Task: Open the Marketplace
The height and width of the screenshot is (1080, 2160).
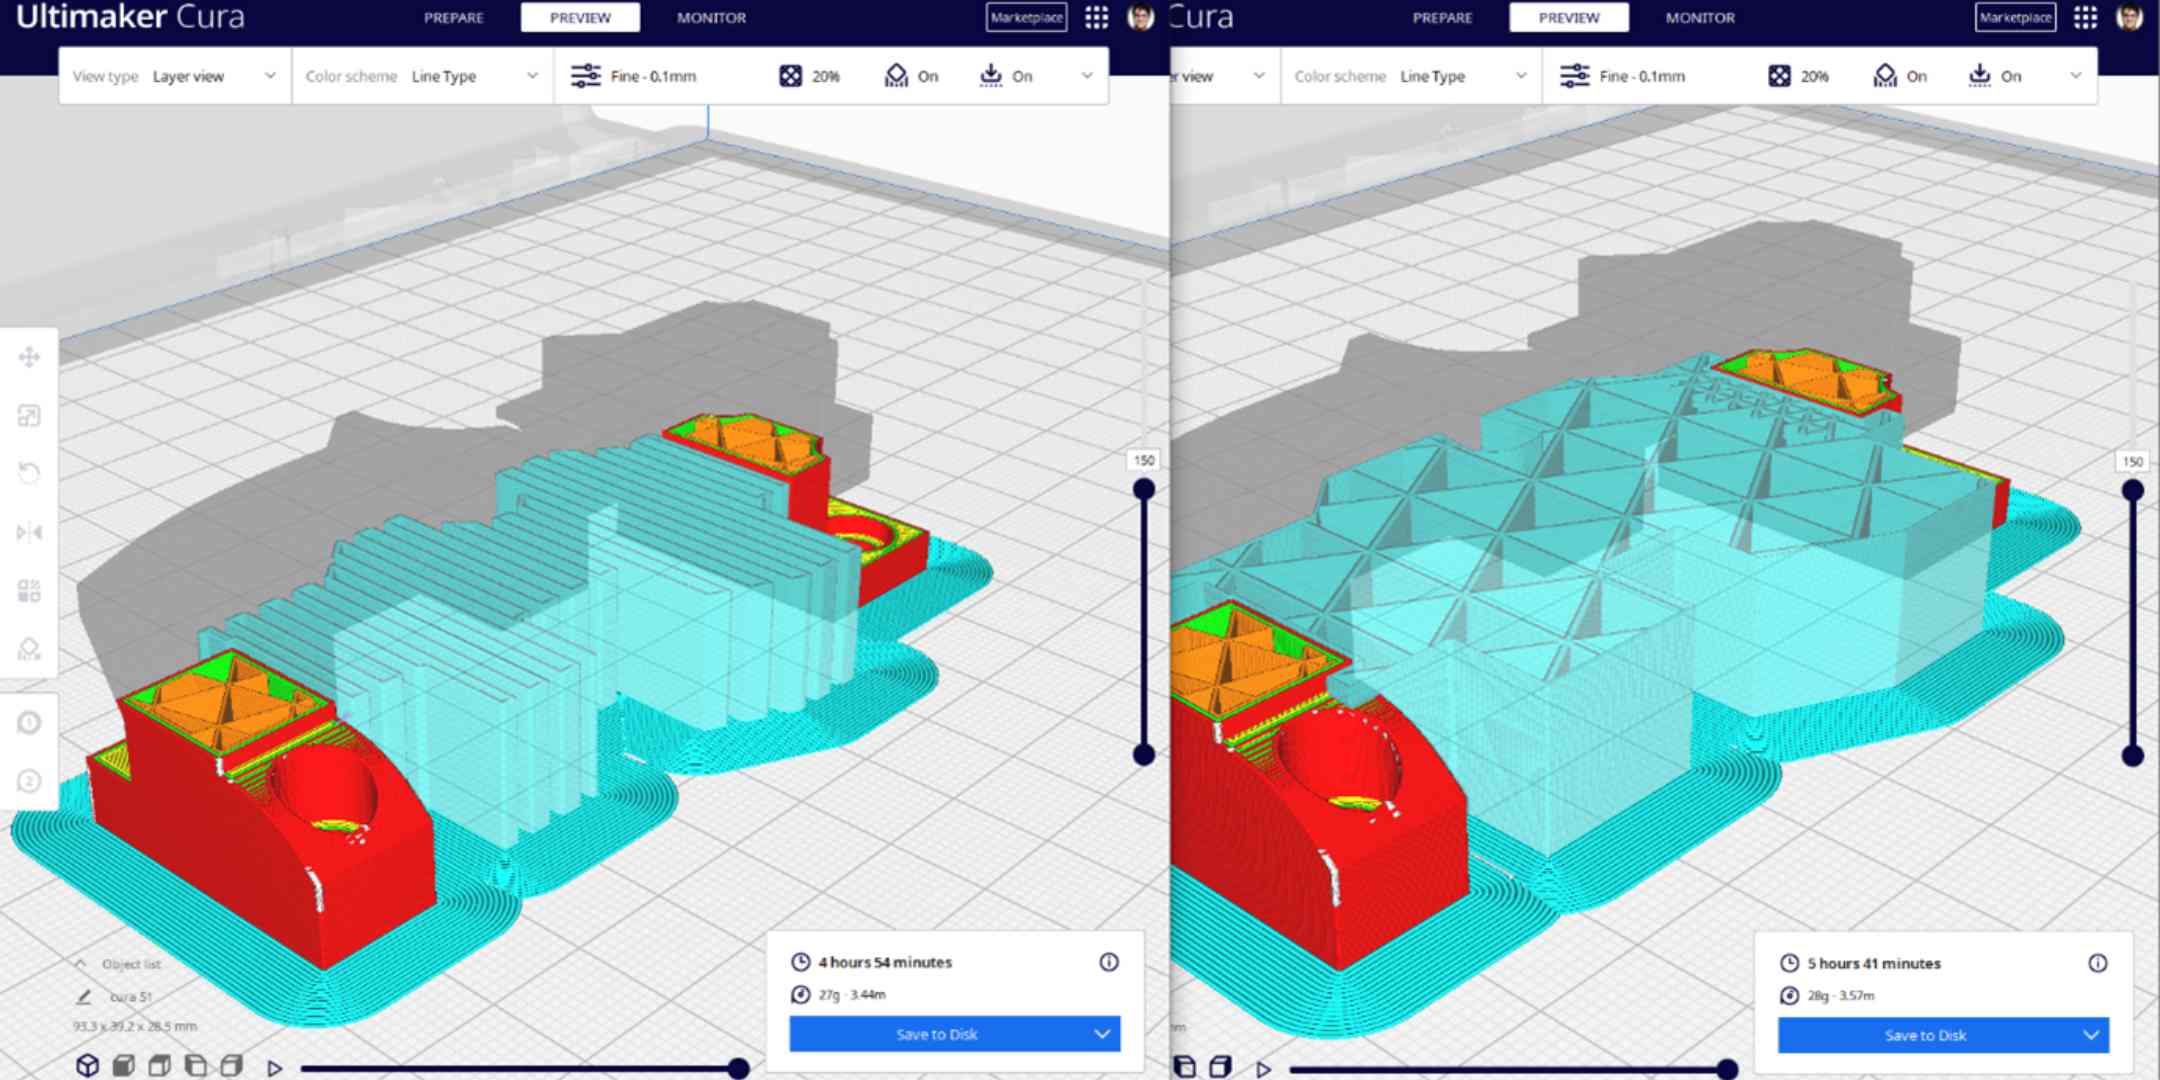Action: [x=1025, y=17]
